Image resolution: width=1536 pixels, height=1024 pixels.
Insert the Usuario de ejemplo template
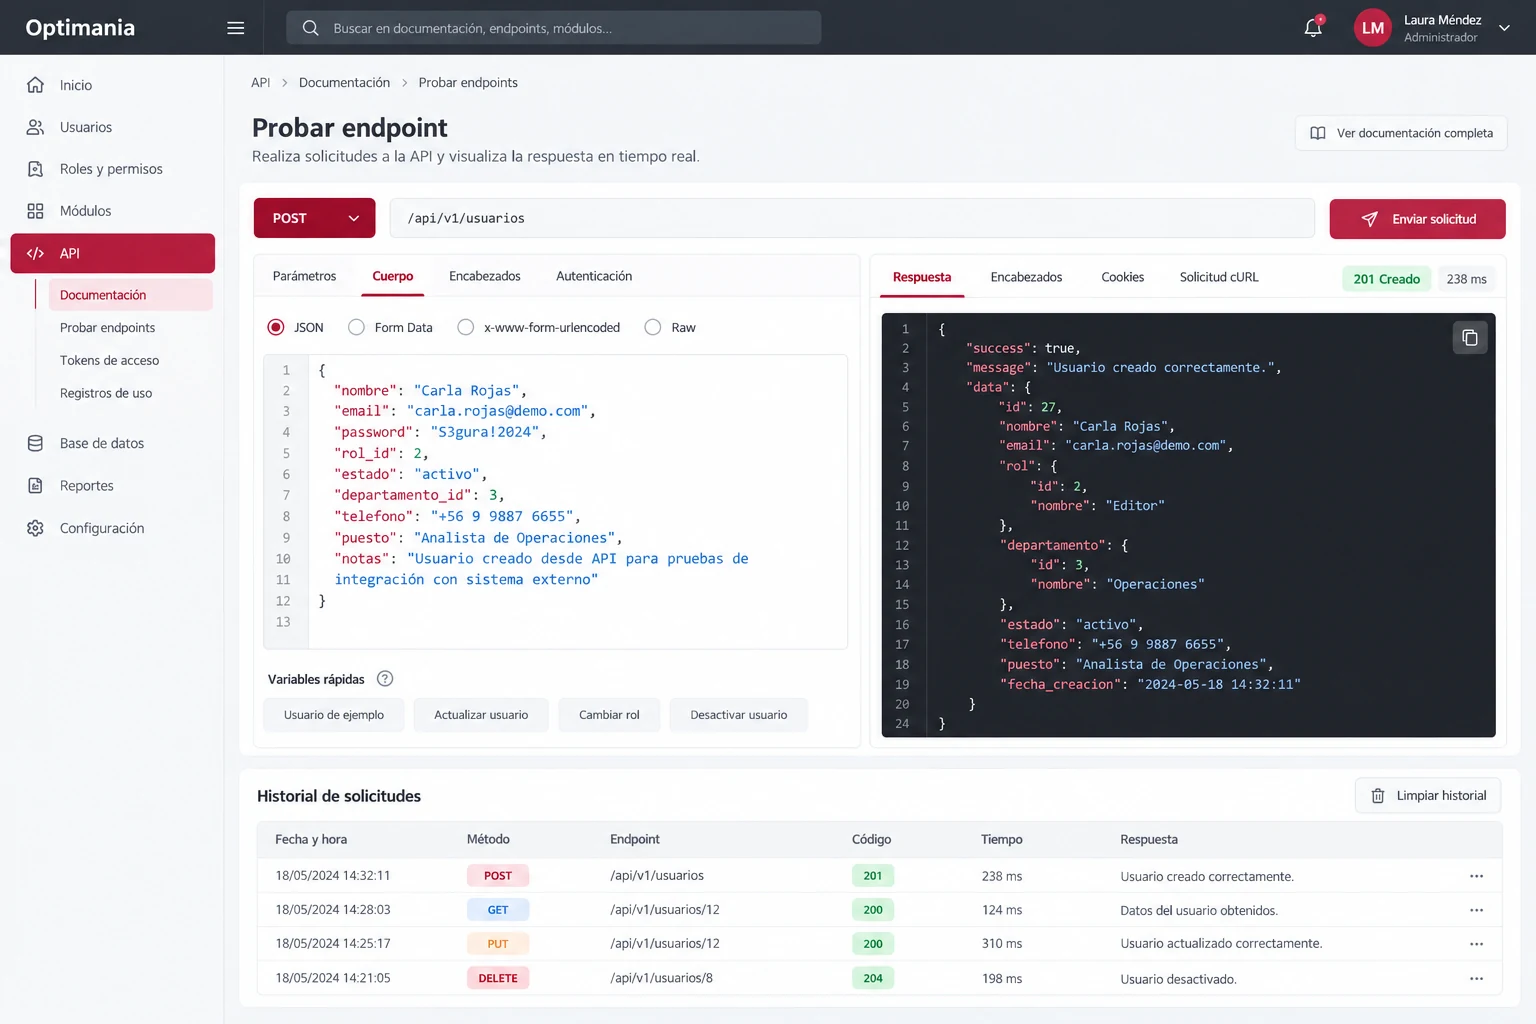334,715
